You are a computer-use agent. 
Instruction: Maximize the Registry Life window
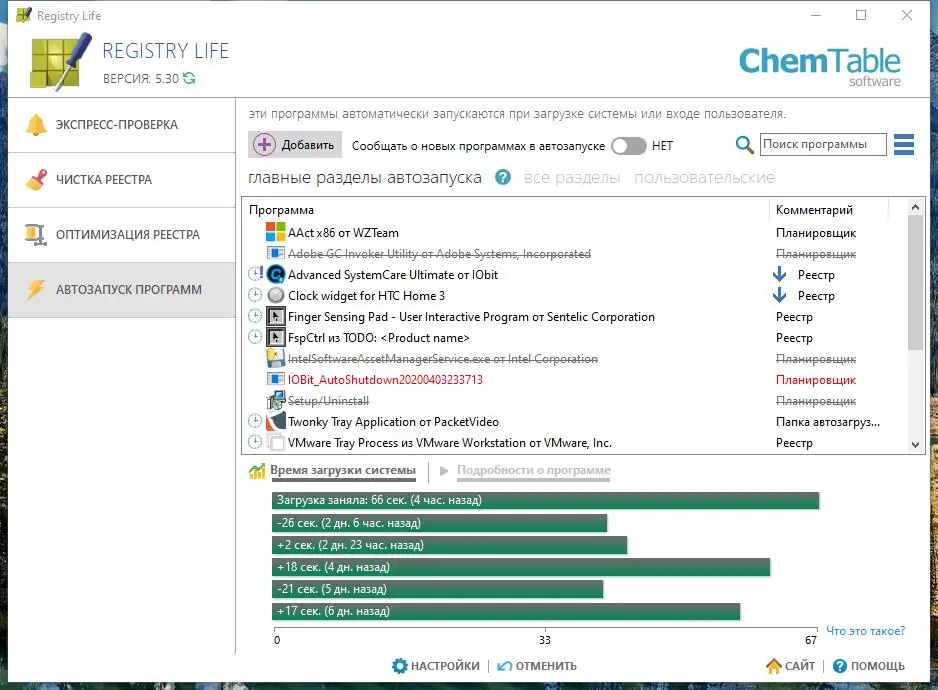click(861, 16)
